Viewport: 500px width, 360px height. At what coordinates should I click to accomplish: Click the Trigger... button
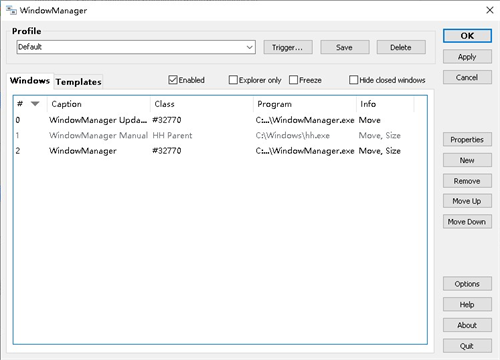(288, 47)
